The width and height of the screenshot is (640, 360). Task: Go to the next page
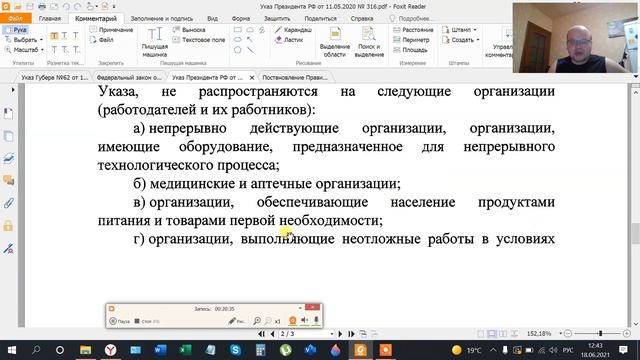[x=340, y=334]
